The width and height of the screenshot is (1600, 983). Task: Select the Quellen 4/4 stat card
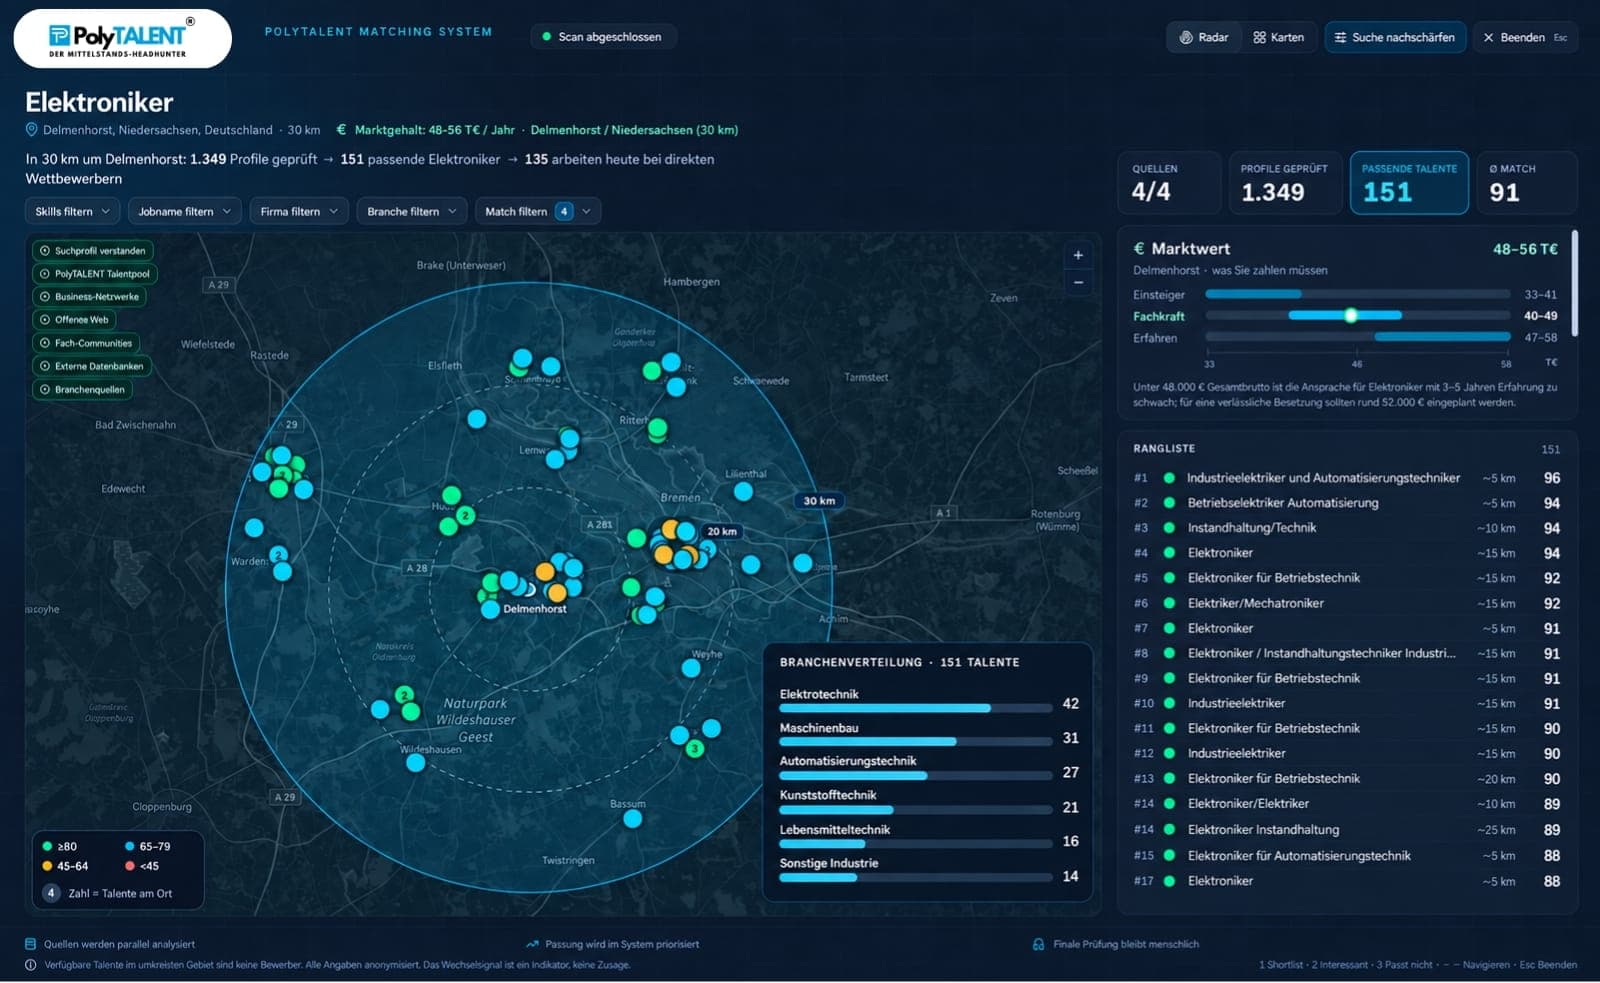point(1169,182)
